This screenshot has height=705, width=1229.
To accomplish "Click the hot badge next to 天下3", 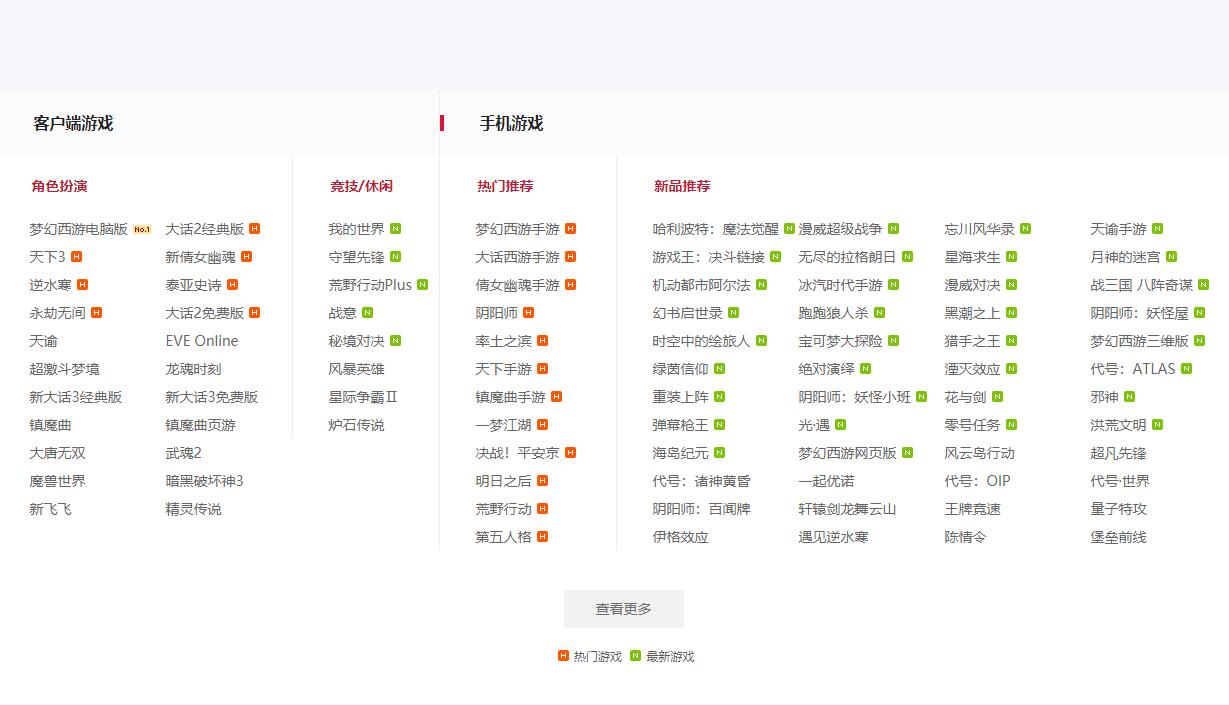I will point(76,257).
